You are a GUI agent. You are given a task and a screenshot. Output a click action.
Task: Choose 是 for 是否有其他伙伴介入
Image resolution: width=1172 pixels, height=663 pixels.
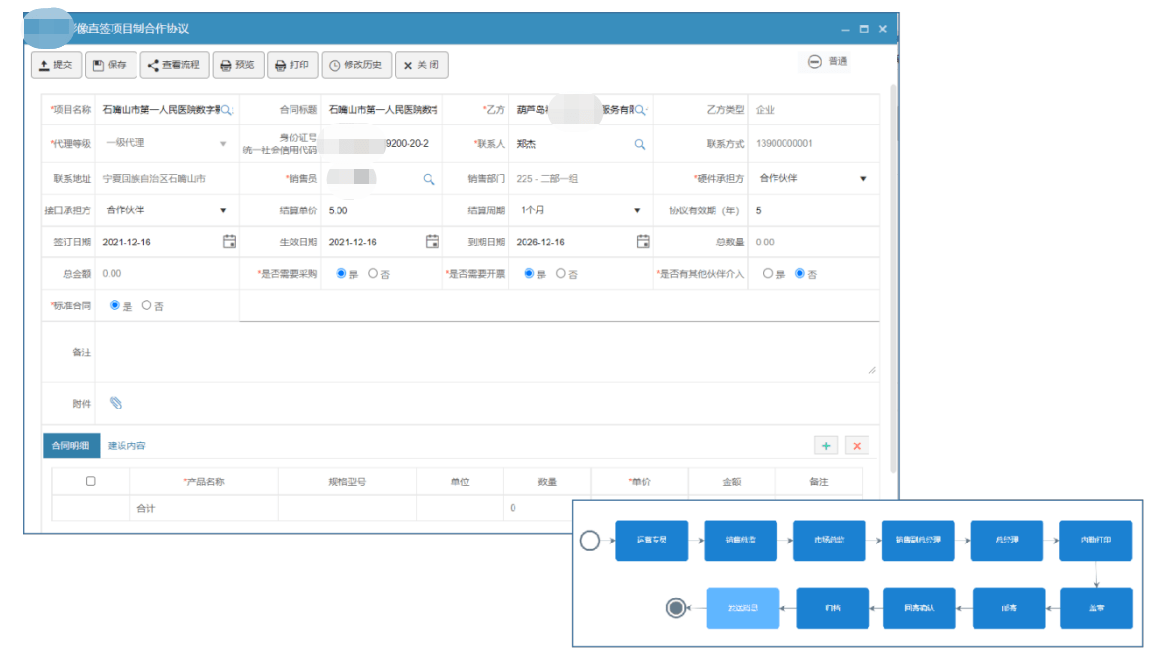tap(770, 272)
